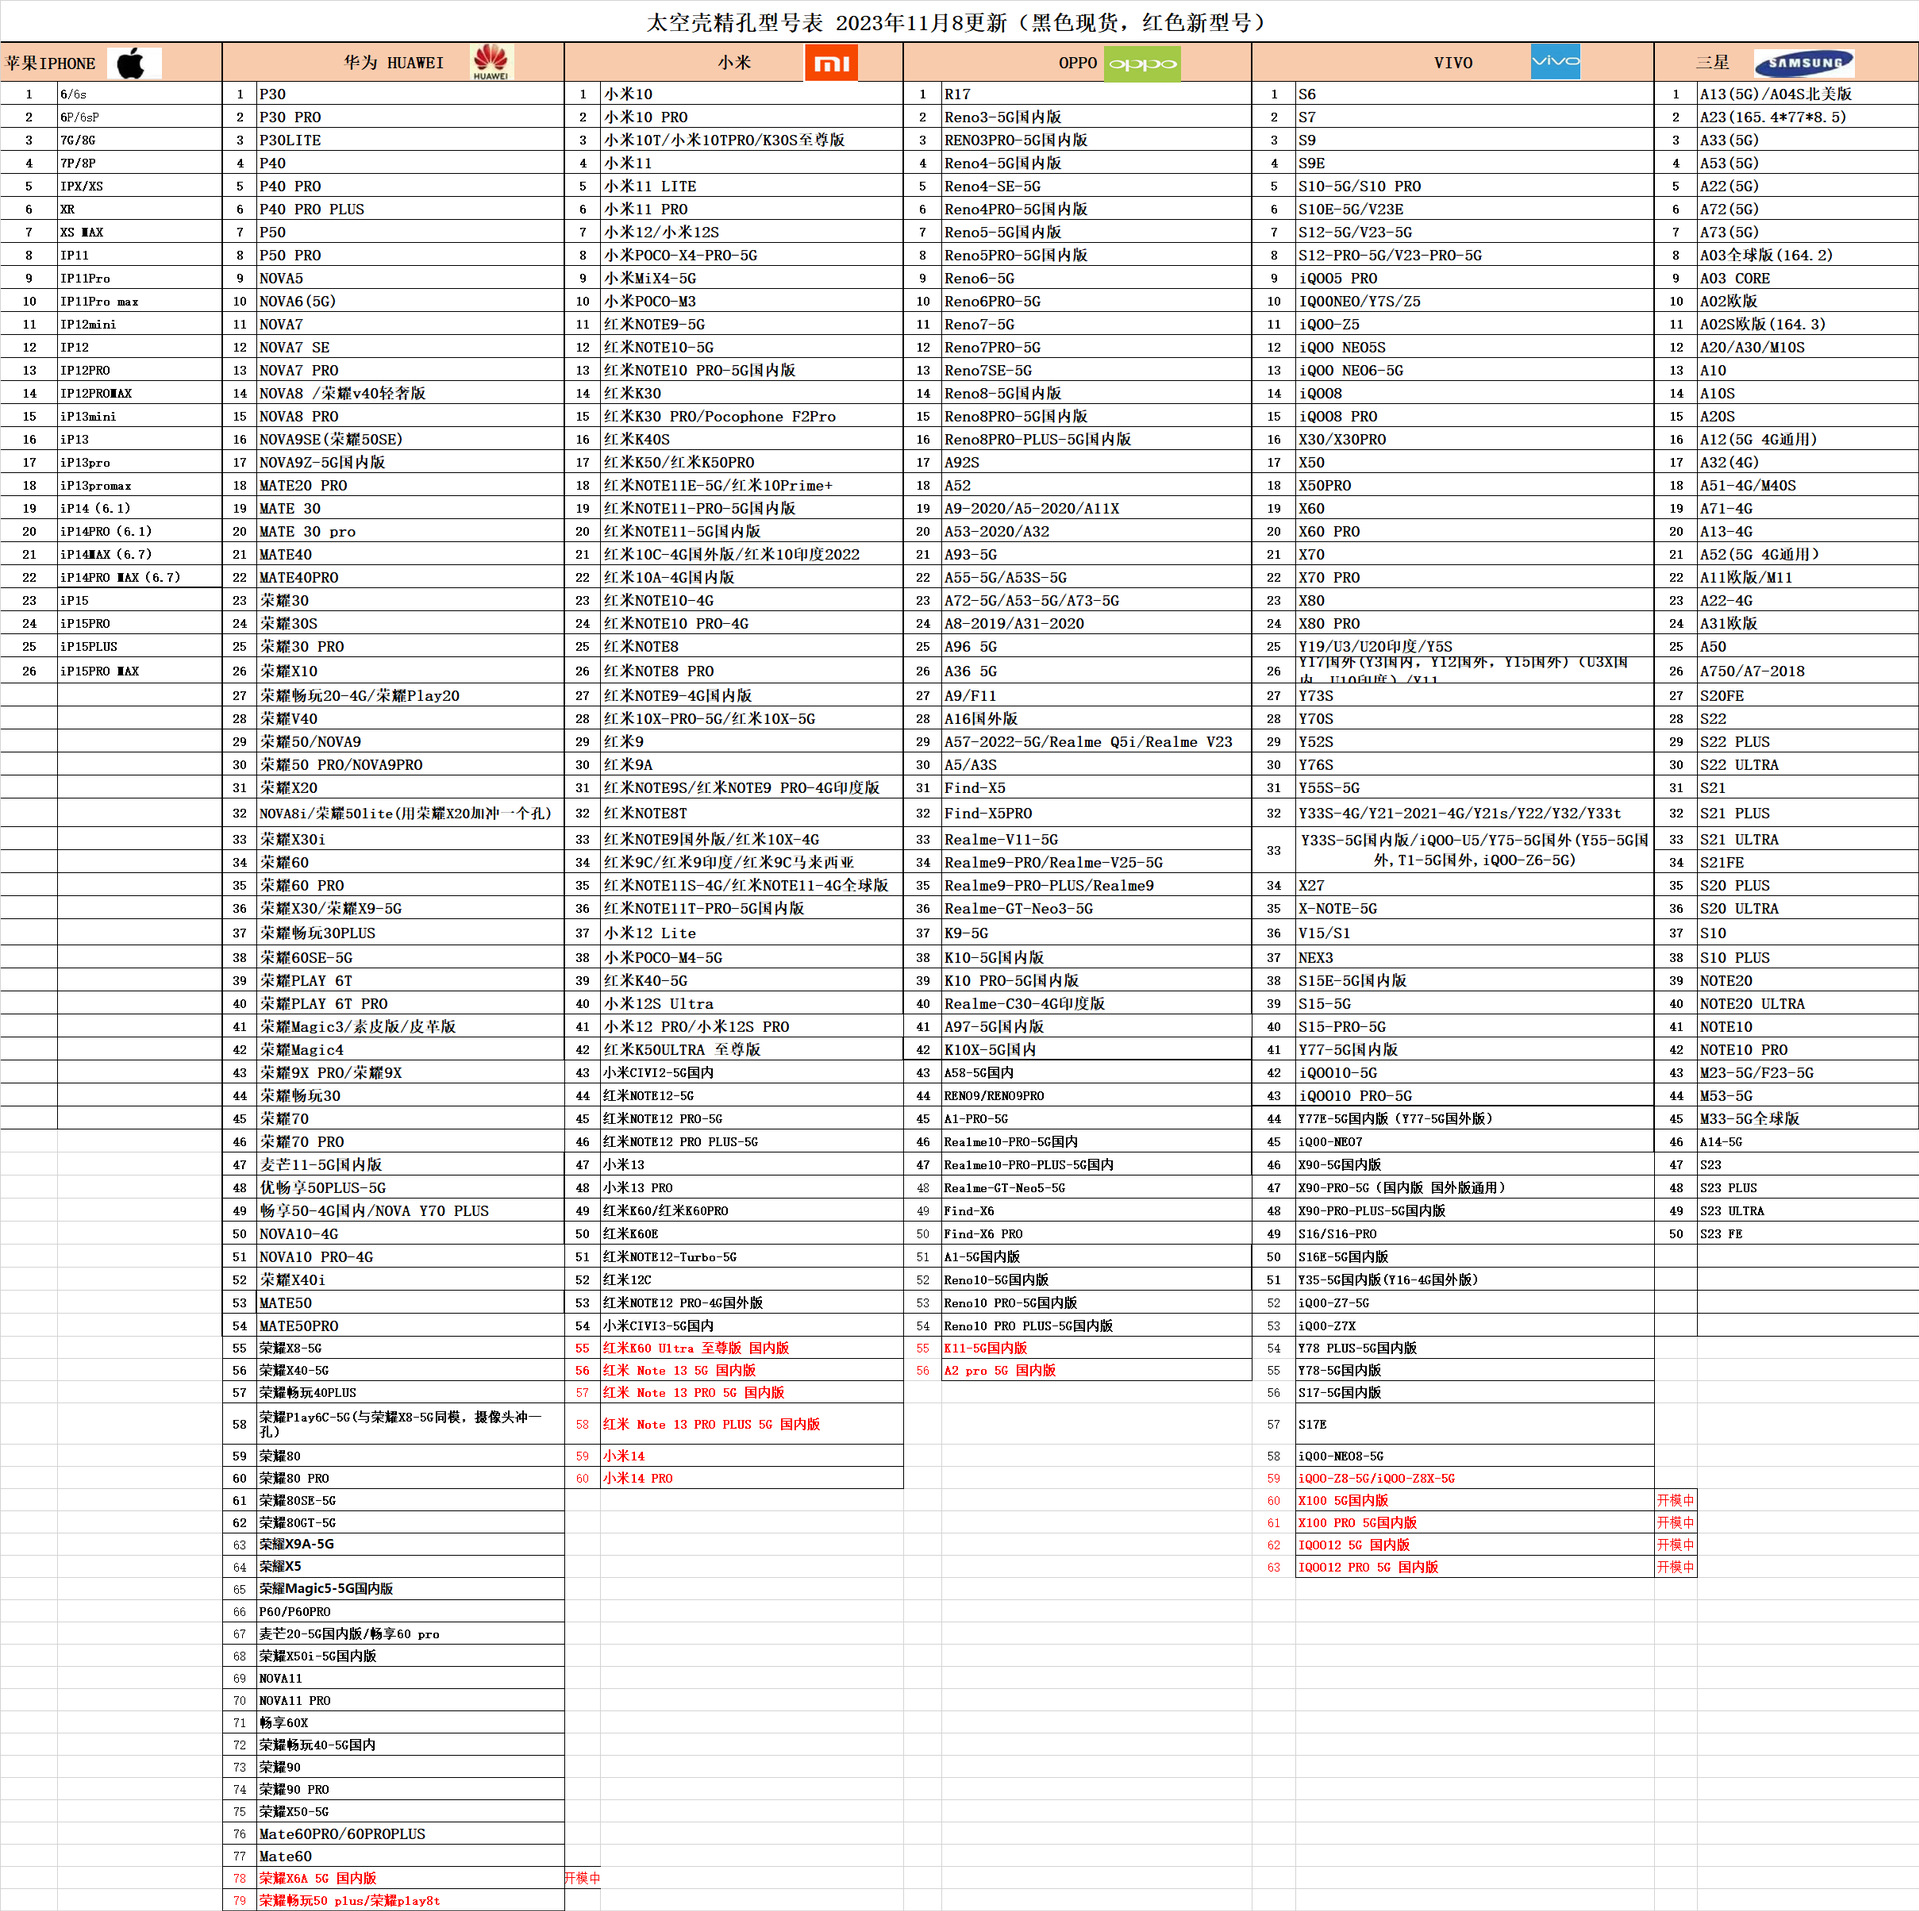
Task: Click the red 'A2 pro 5G 国内版' cell
Action: pos(1096,1369)
